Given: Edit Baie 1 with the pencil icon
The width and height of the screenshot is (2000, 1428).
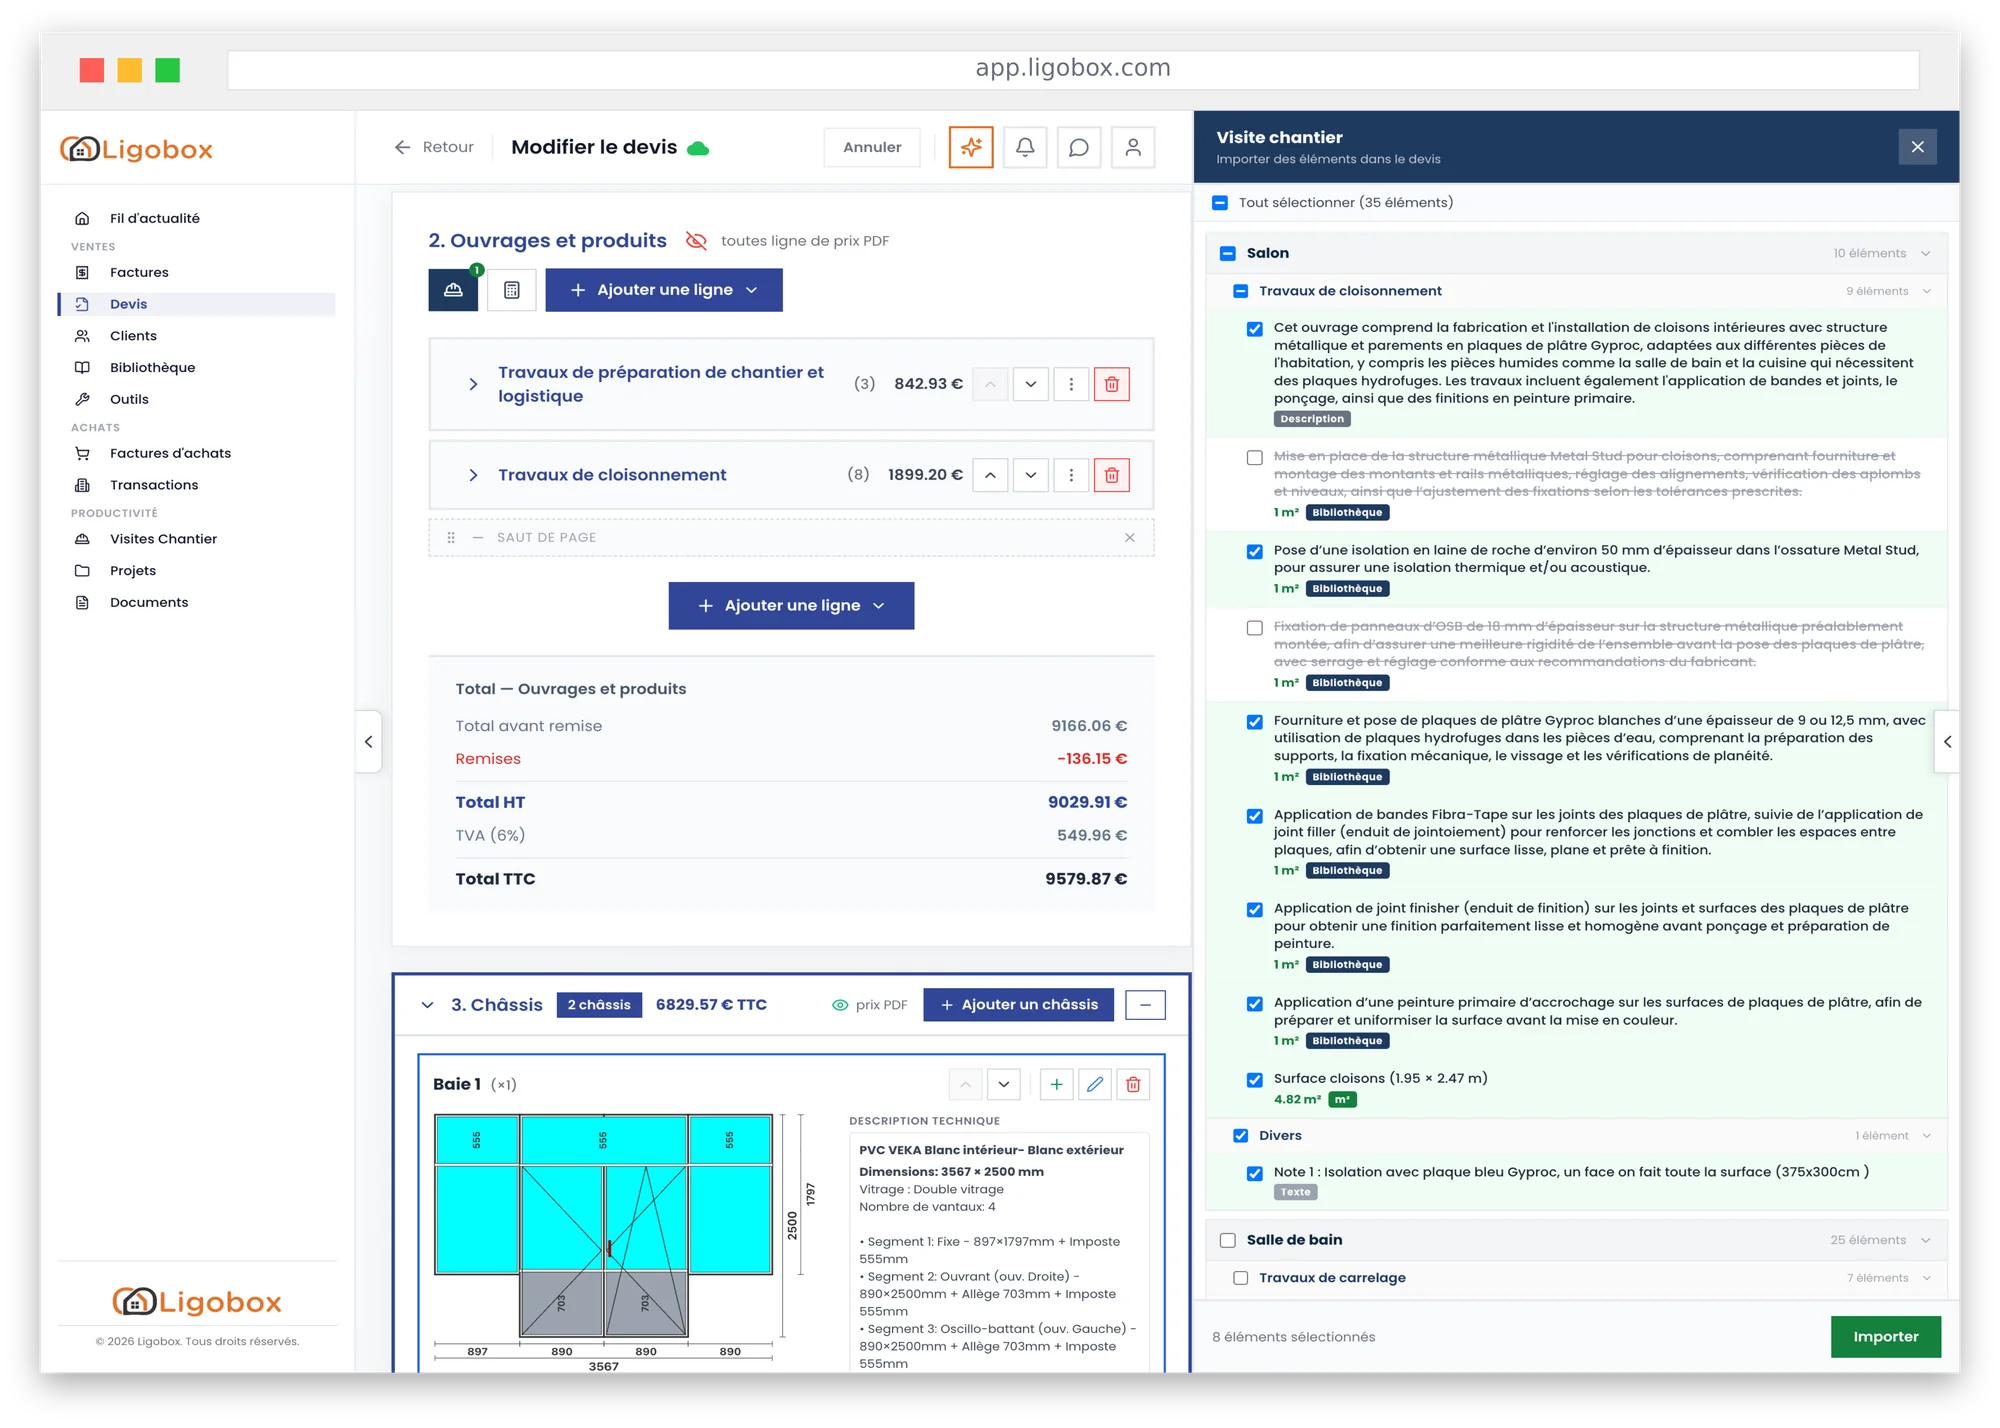Looking at the screenshot, I should (1095, 1084).
